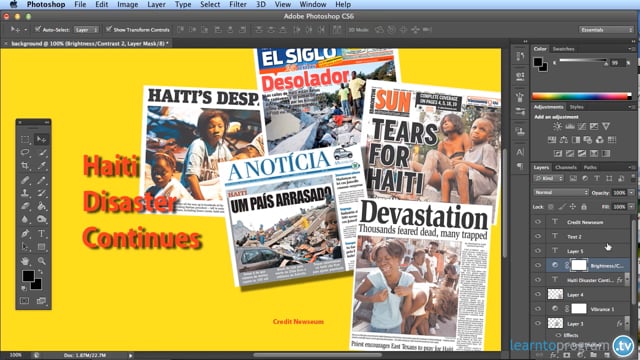The width and height of the screenshot is (640, 360).
Task: Collapse effects on Haiti Disaster Continues layer
Action: click(x=628, y=280)
